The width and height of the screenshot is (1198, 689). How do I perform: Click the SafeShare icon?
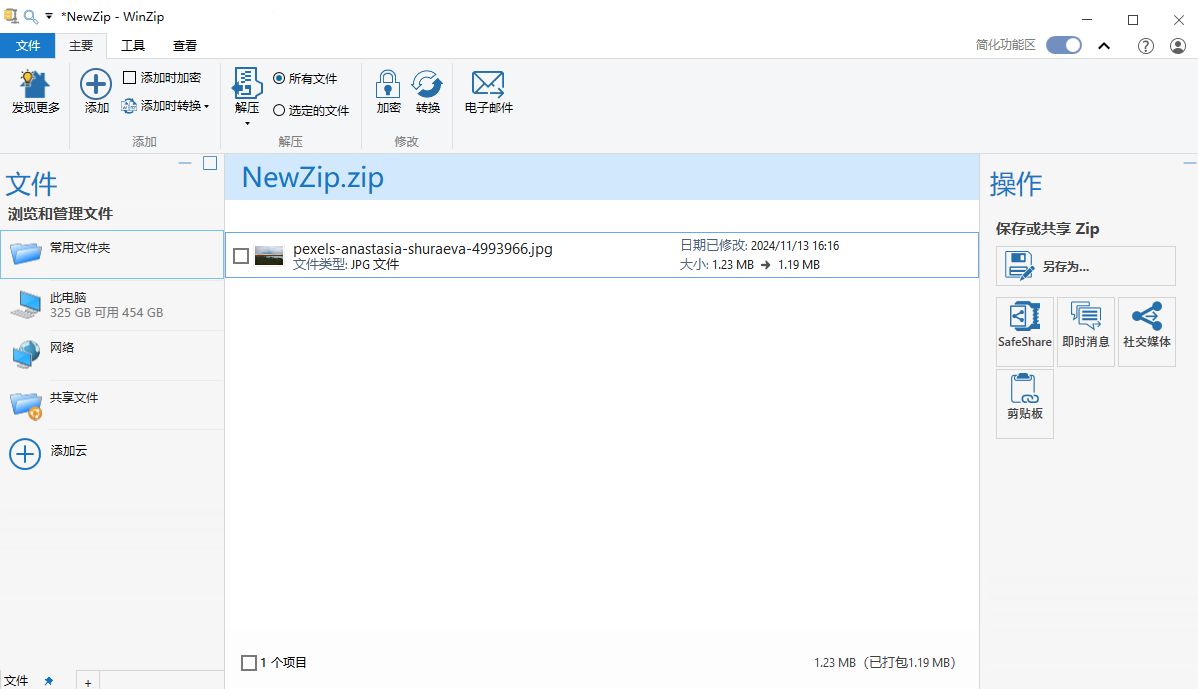1025,315
